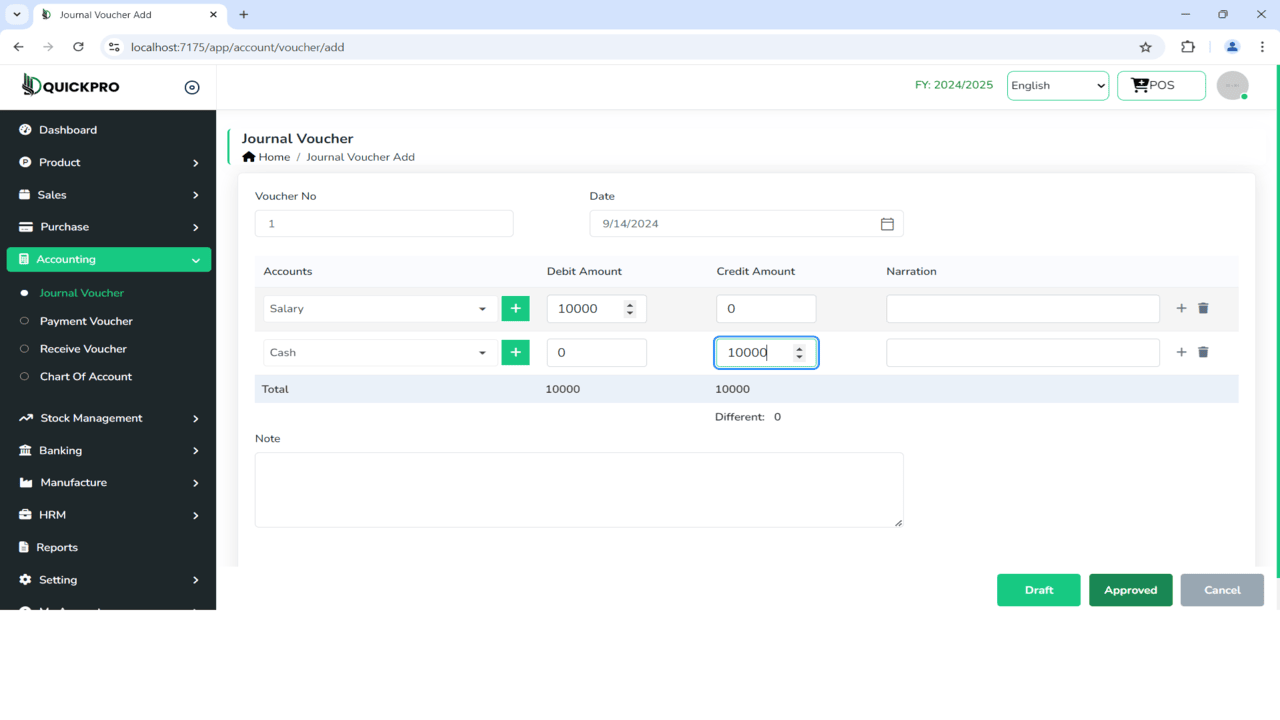Open the Dashboard from the sidebar
1280x720 pixels.
click(67, 129)
